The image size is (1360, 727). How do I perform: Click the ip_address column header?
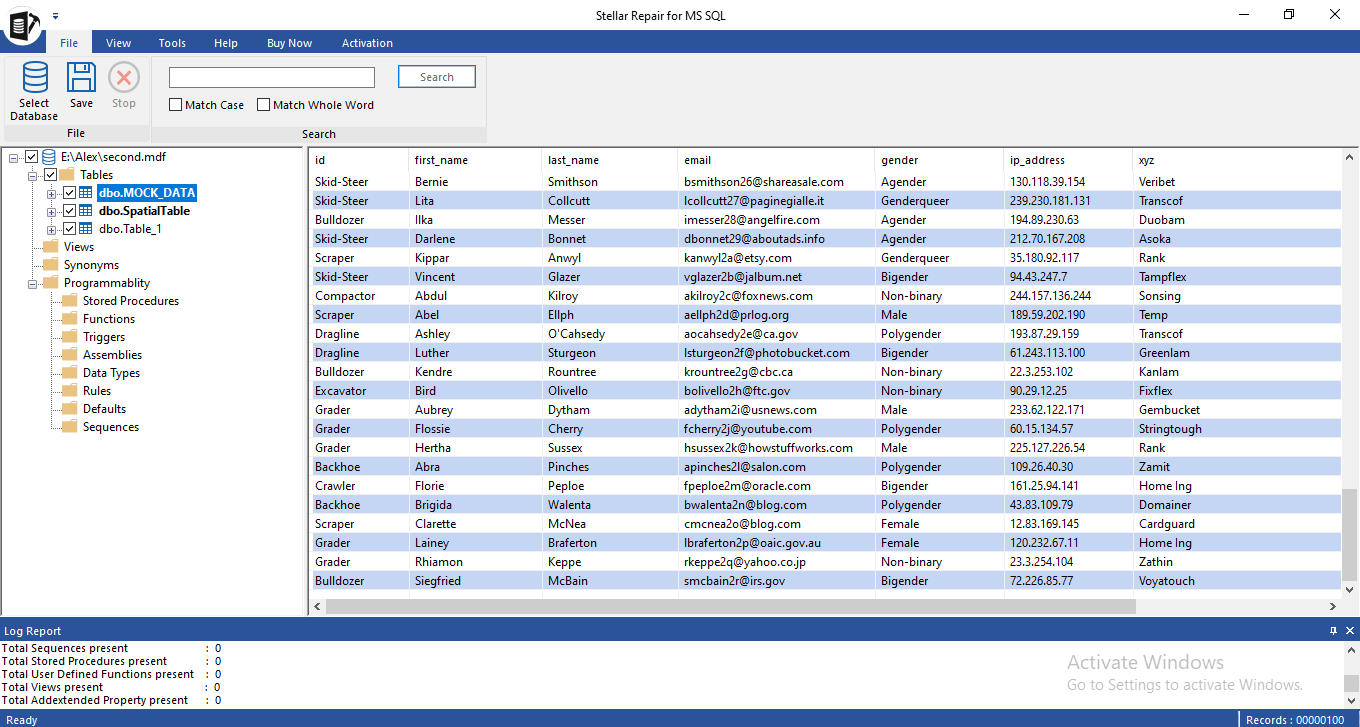click(1068, 160)
